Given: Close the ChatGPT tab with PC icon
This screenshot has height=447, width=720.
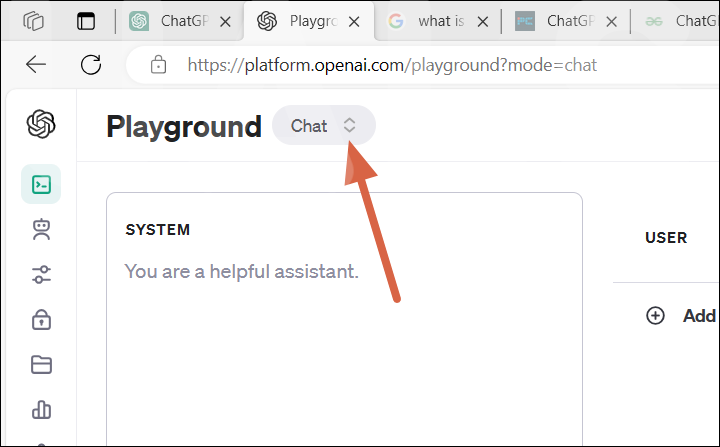Looking at the screenshot, I should click(611, 22).
